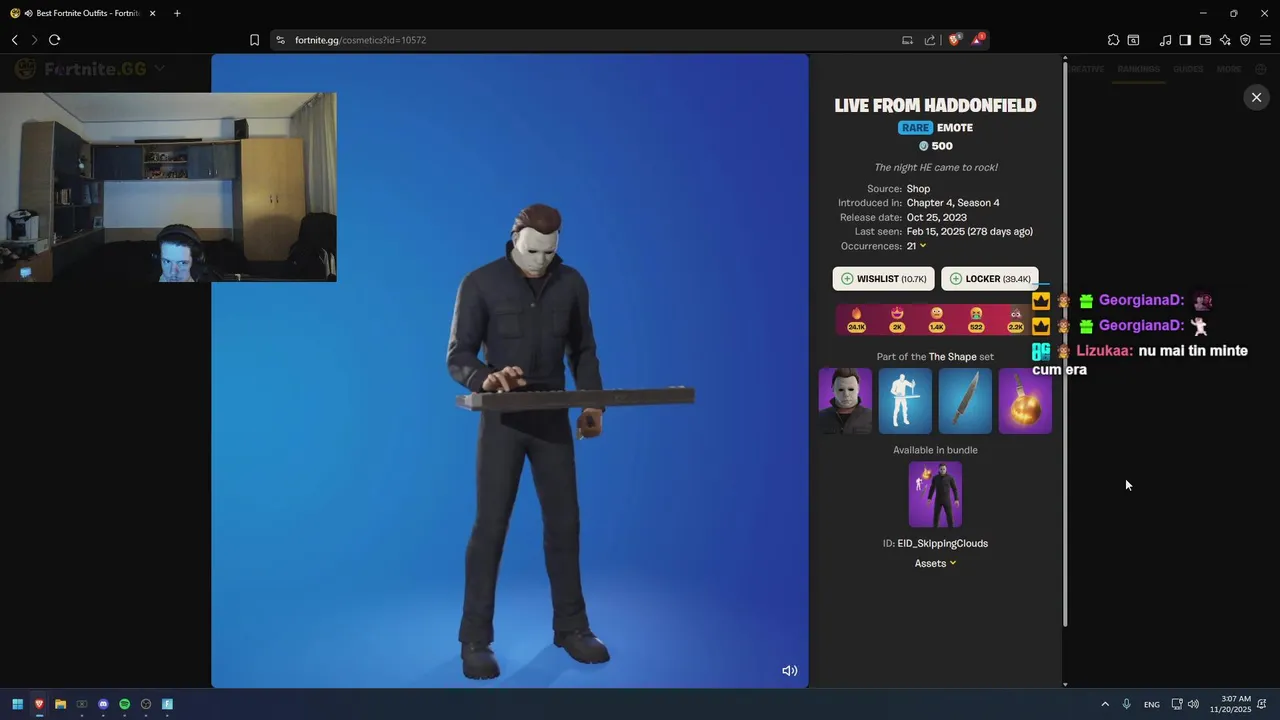Screen dimensions: 1280x720
Task: Open the Extensions puzzle menu
Action: (1113, 40)
